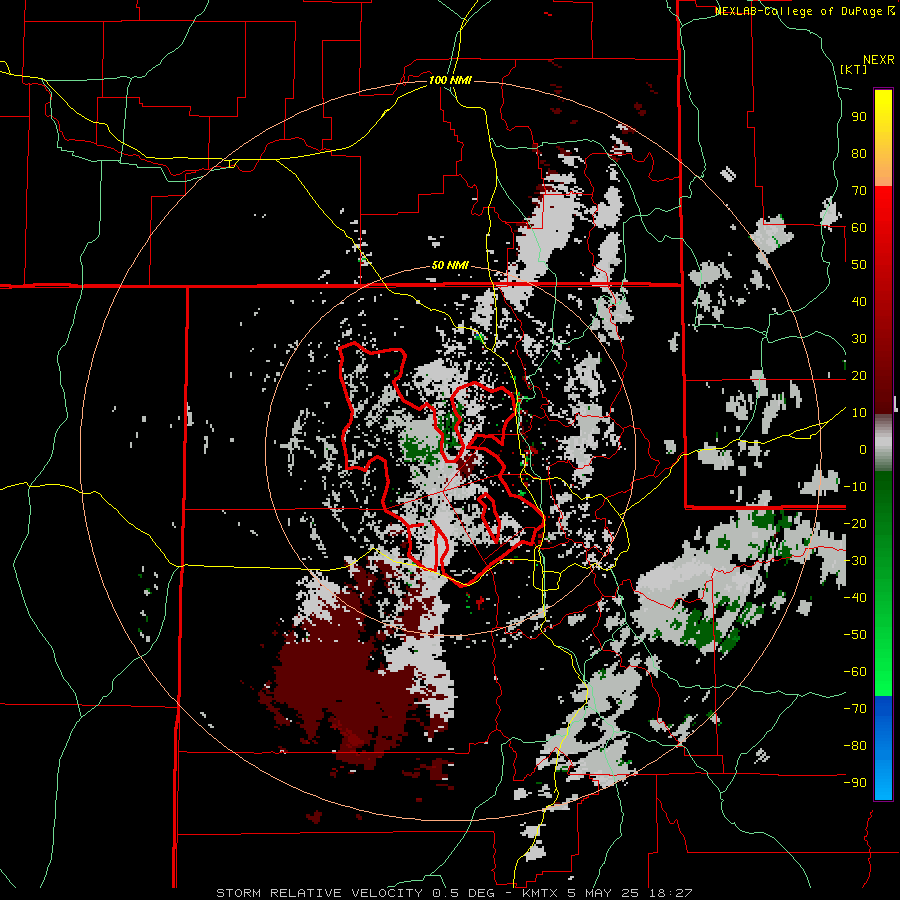This screenshot has height=900, width=900.
Task: Select the -30 value on the velocity scale
Action: (x=855, y=561)
